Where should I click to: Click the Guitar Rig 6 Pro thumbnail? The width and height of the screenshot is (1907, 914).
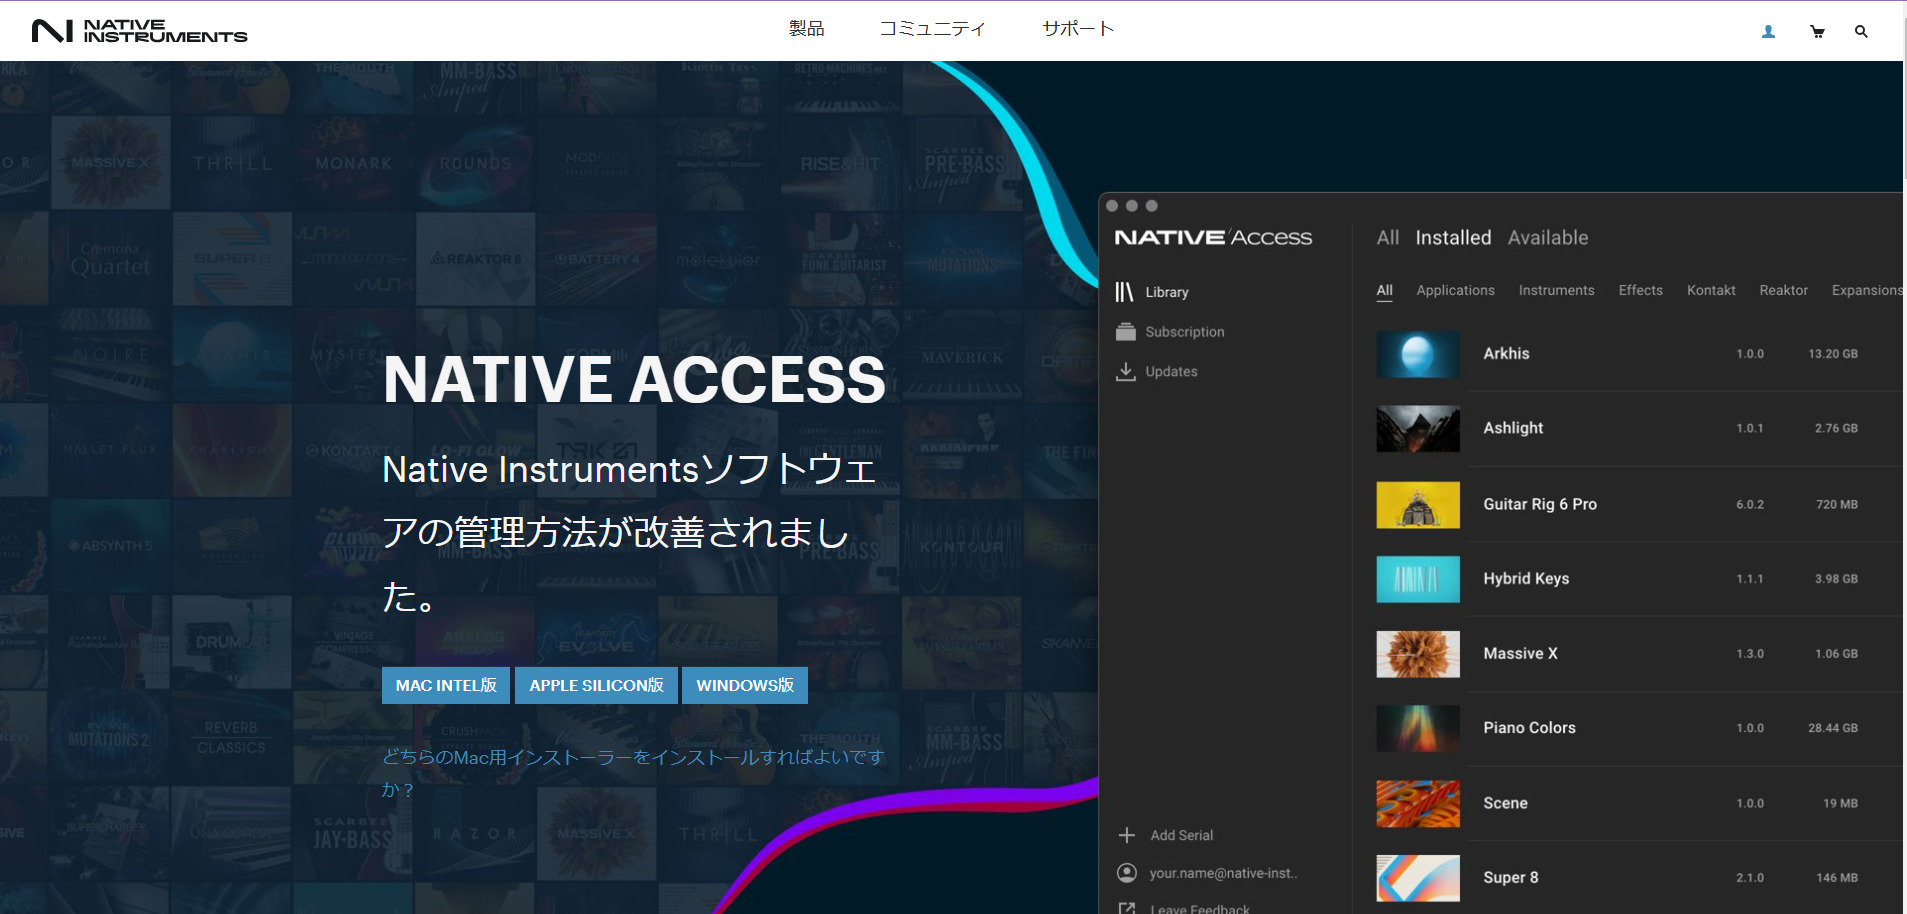coord(1418,505)
